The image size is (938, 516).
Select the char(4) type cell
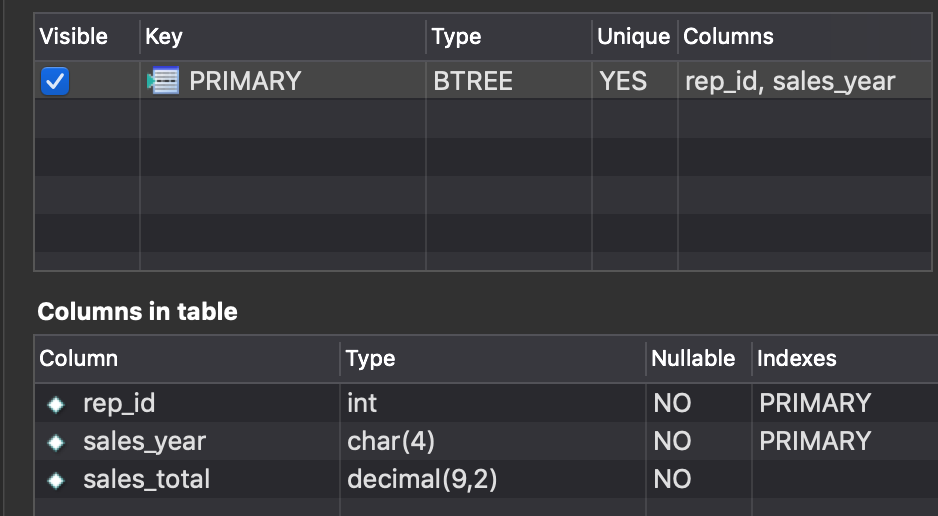pos(391,441)
